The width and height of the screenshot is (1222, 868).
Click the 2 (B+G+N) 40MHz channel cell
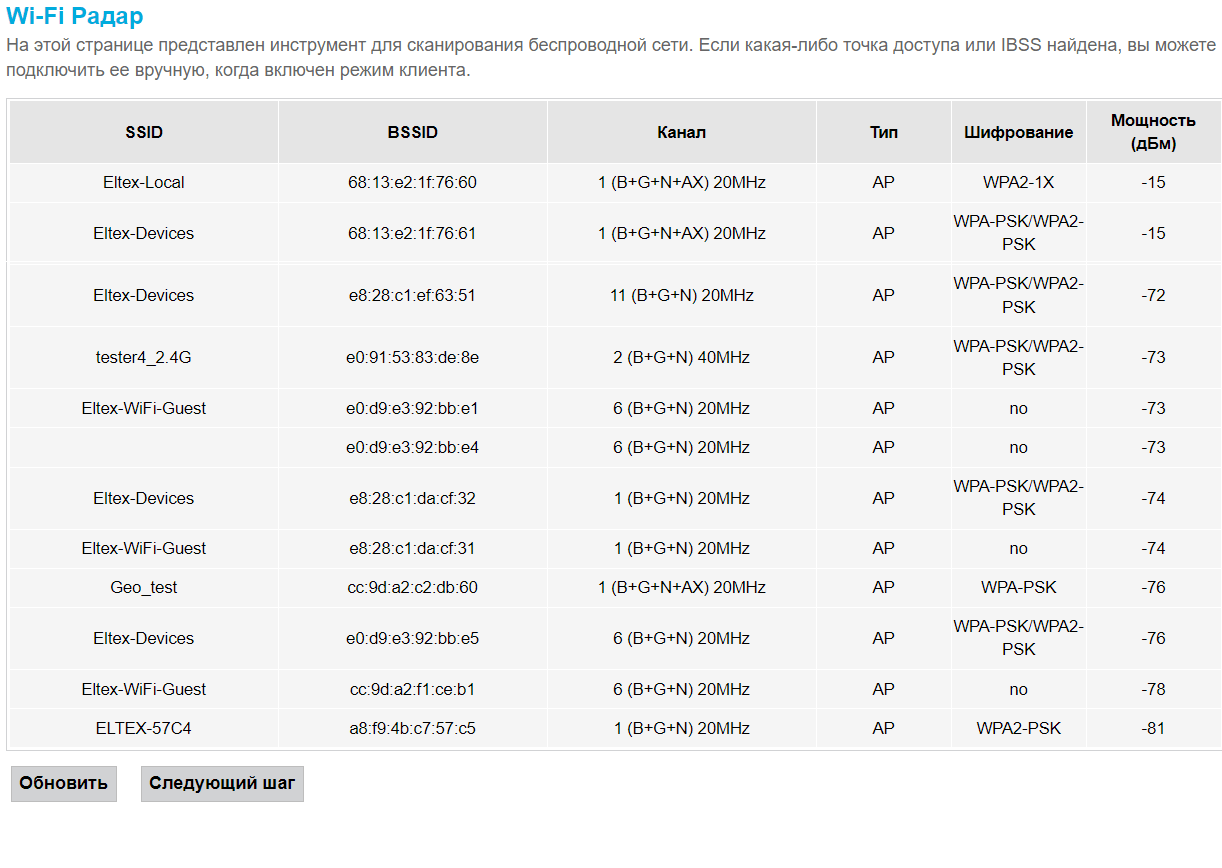click(681, 357)
